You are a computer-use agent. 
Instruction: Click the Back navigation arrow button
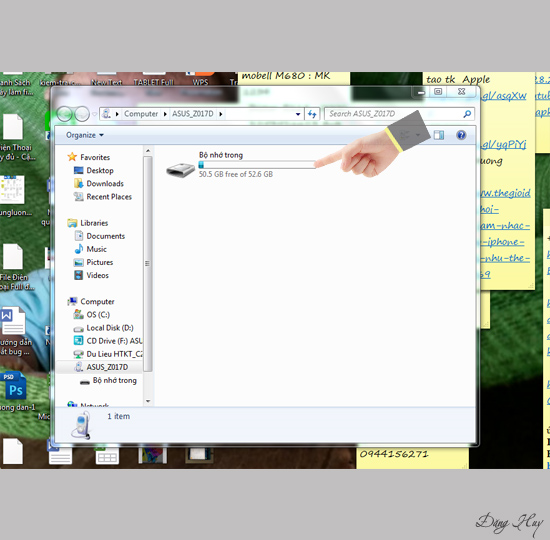65,114
